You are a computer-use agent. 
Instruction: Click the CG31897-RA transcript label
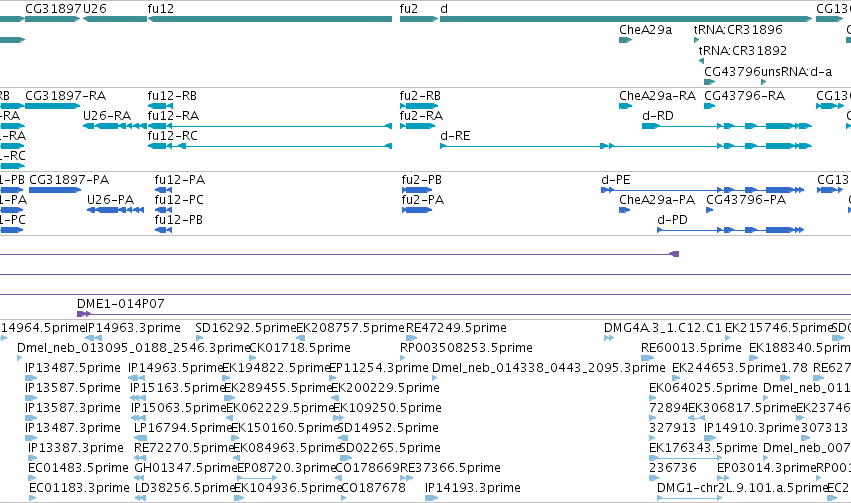coord(66,96)
